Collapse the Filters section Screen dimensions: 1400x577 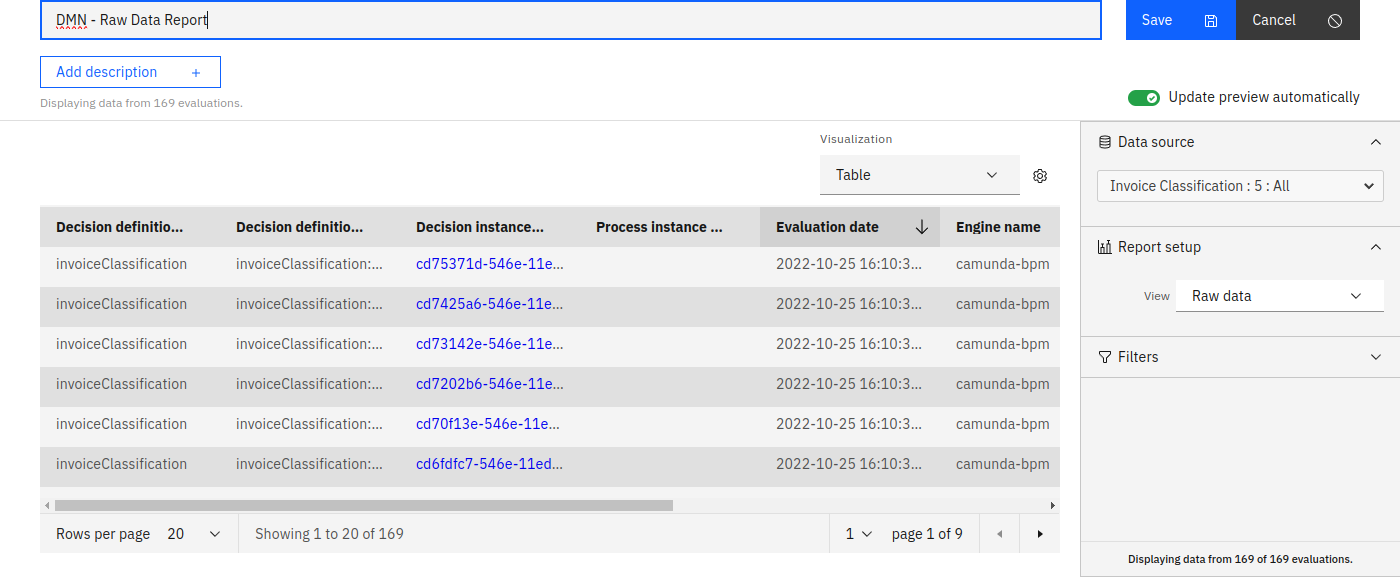pos(1376,356)
